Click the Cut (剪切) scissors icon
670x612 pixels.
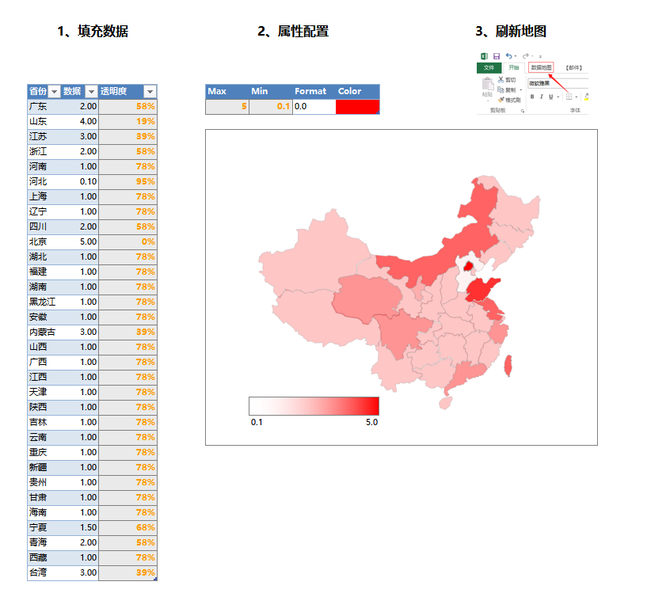501,80
